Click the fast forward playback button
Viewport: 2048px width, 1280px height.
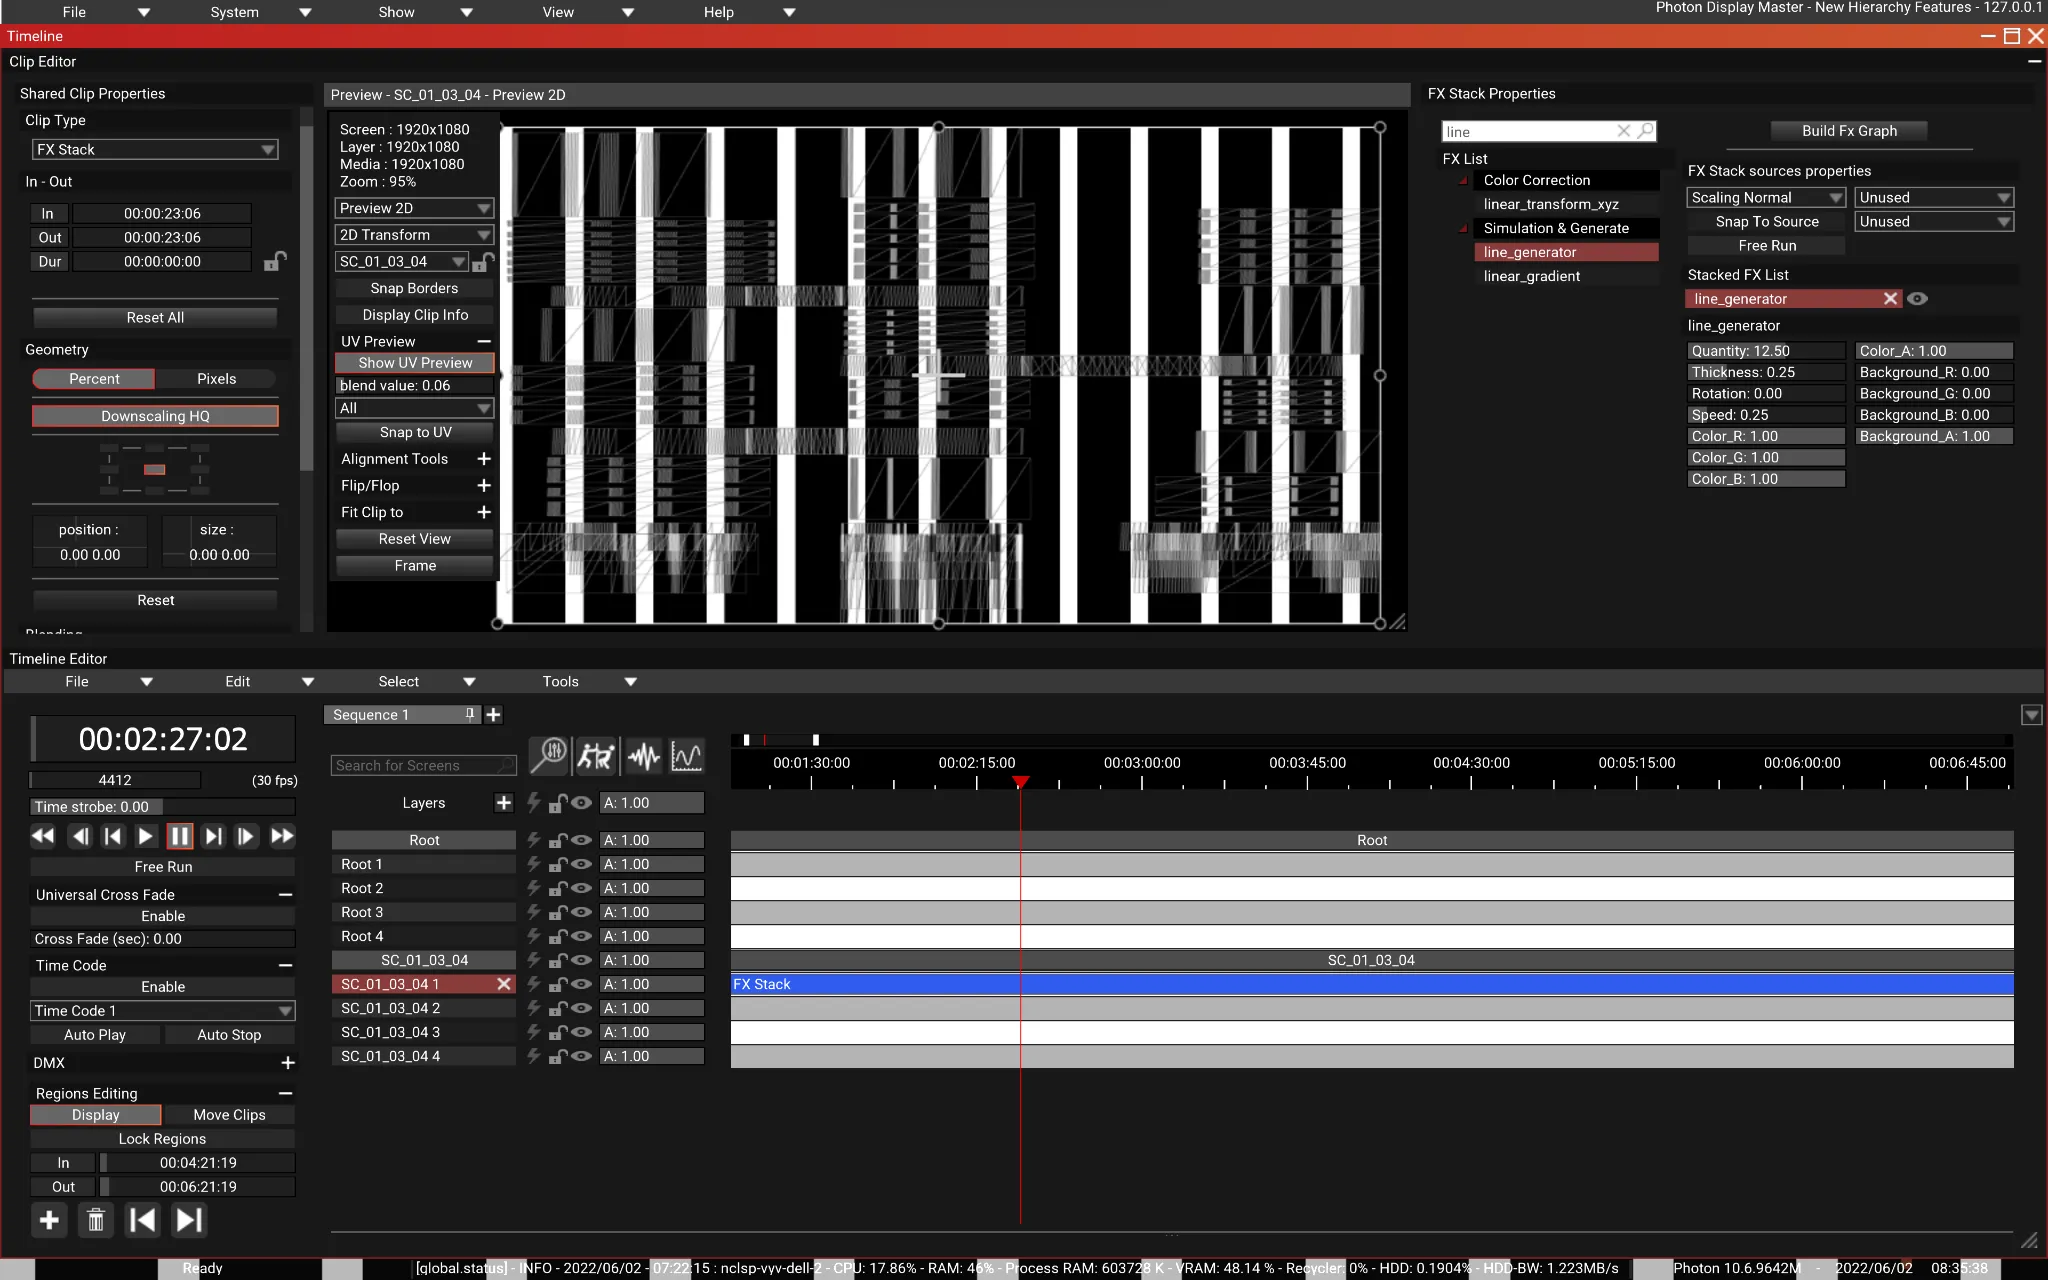click(x=283, y=836)
